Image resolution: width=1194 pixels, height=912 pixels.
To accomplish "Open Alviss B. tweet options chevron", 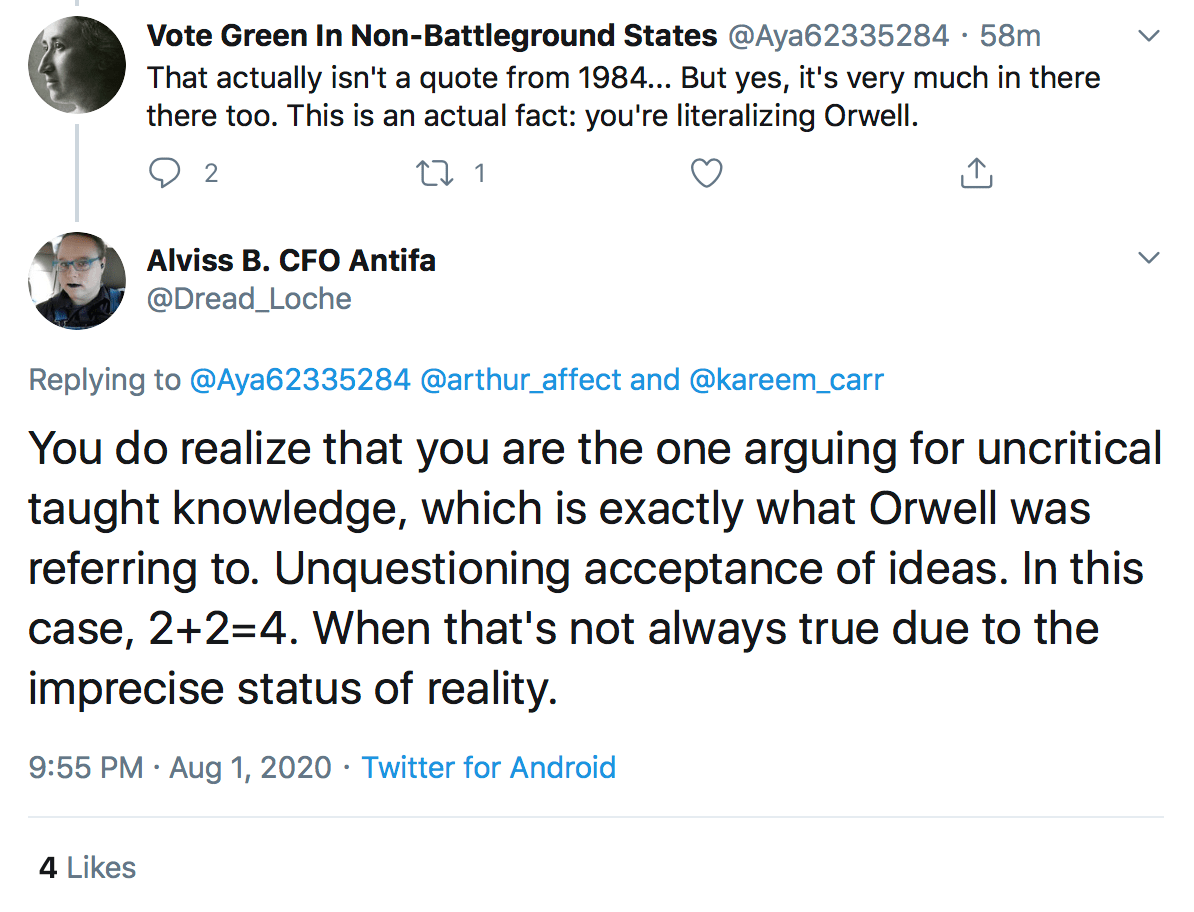I will [x=1150, y=259].
